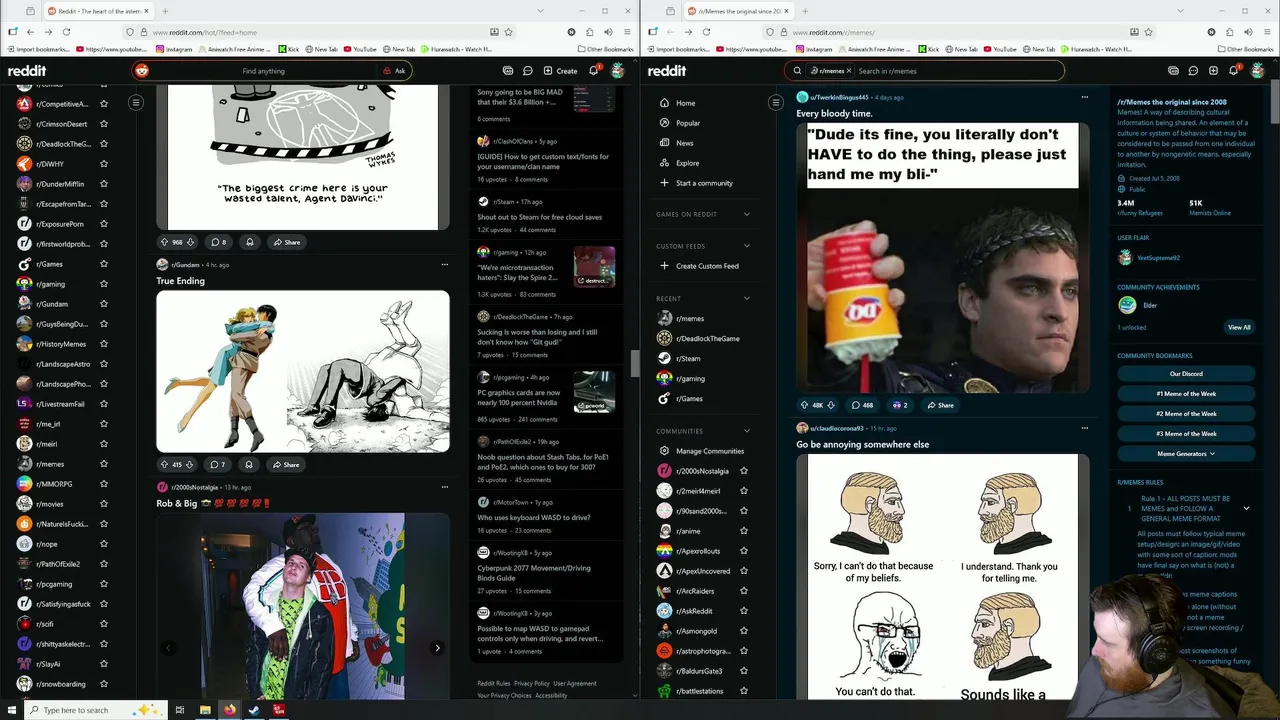Viewport: 1280px width, 720px height.
Task: Open Firefox from the Windows taskbar
Action: (x=229, y=710)
